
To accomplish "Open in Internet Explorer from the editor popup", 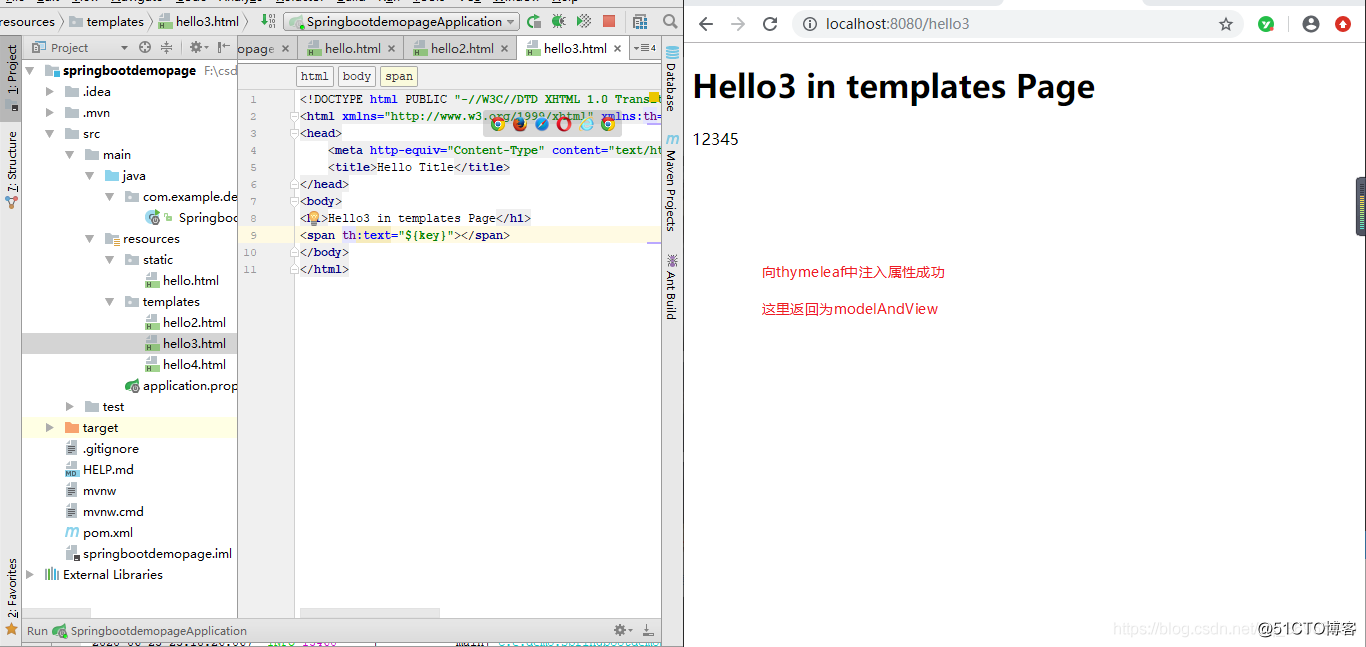I will point(586,124).
